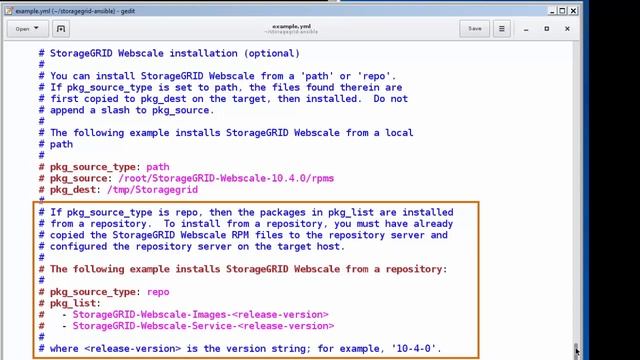This screenshot has height=360, width=640.
Task: Click the vertical scrollbar thumb
Action: tap(576, 351)
